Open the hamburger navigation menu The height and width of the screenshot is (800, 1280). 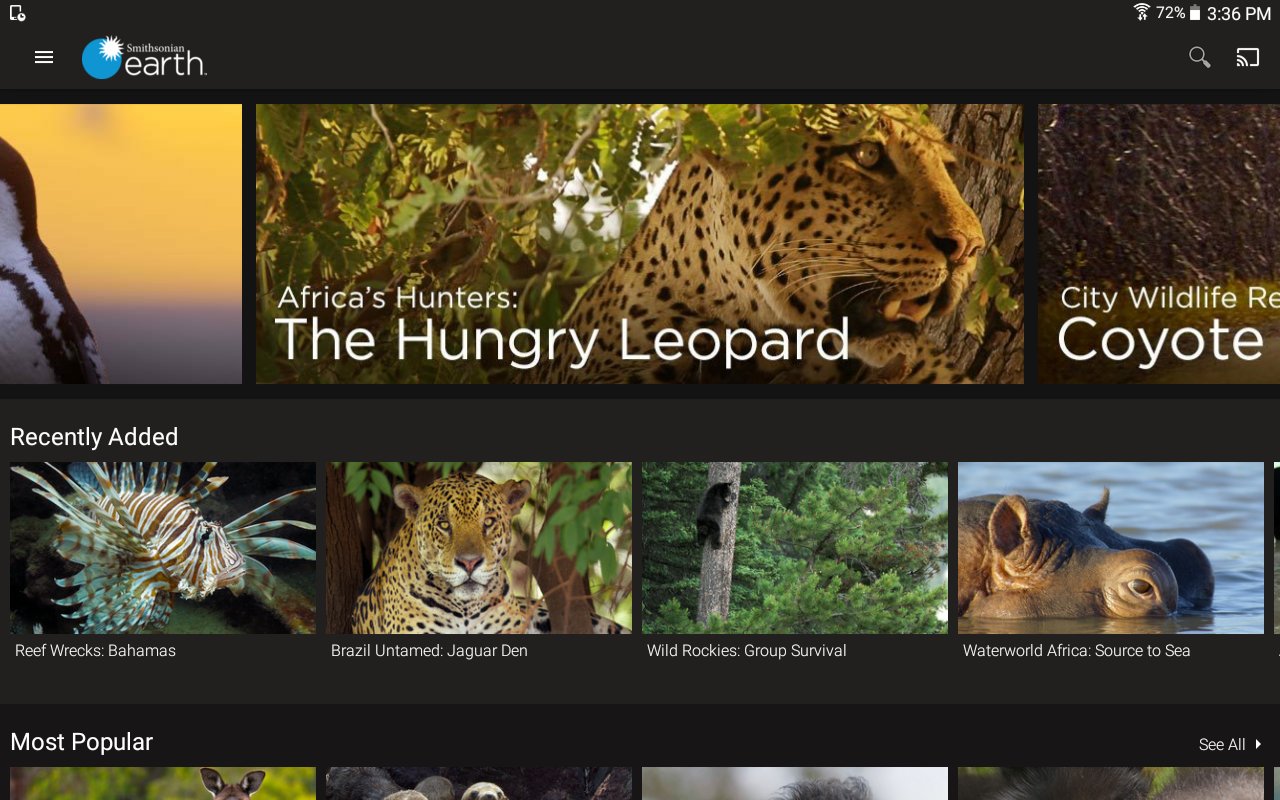pyautogui.click(x=44, y=58)
